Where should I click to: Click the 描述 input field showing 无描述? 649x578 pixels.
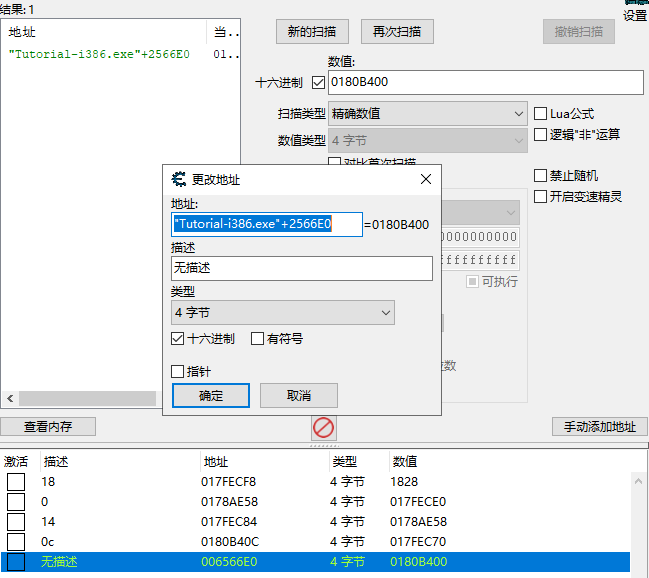click(x=302, y=268)
